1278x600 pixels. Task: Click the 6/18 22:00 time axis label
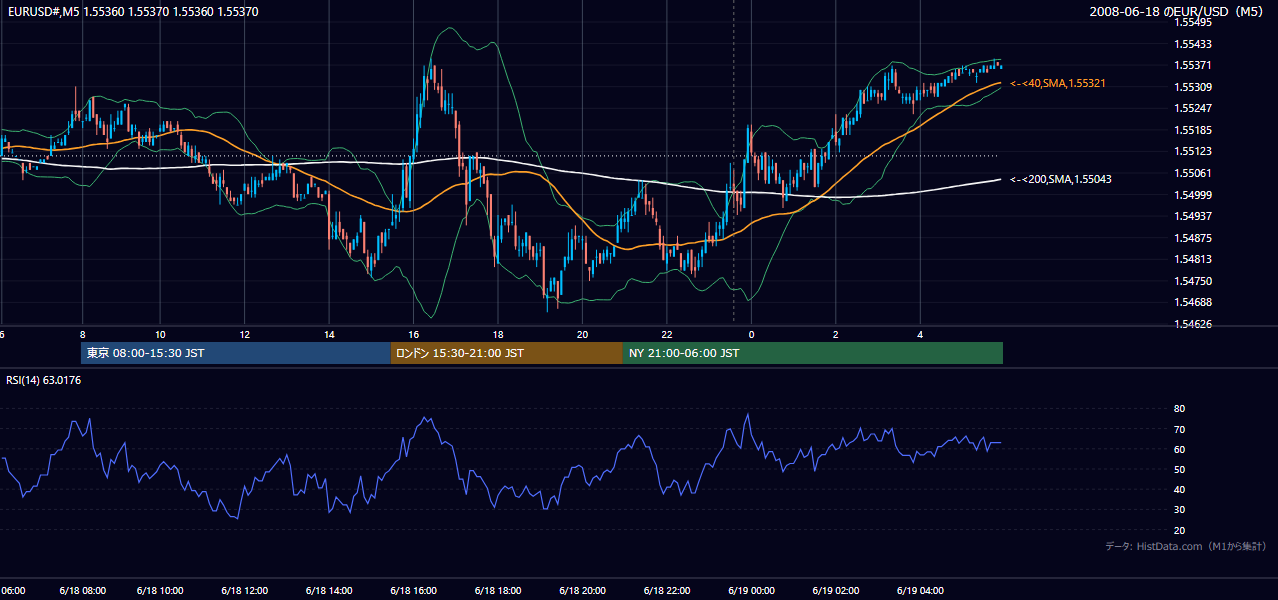click(x=667, y=590)
